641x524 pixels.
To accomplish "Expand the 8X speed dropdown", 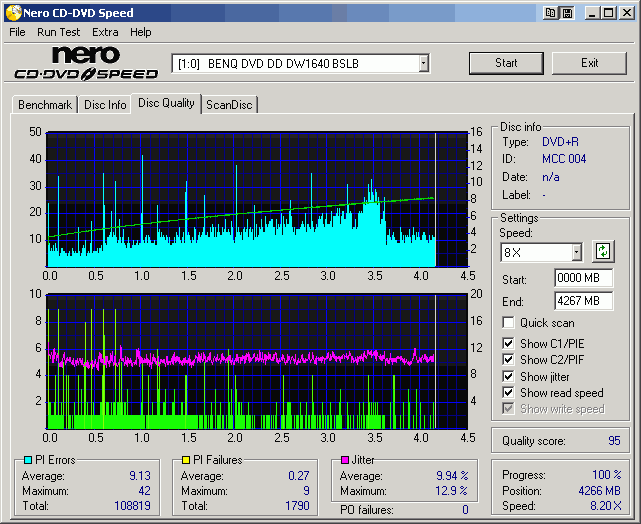I will 576,252.
